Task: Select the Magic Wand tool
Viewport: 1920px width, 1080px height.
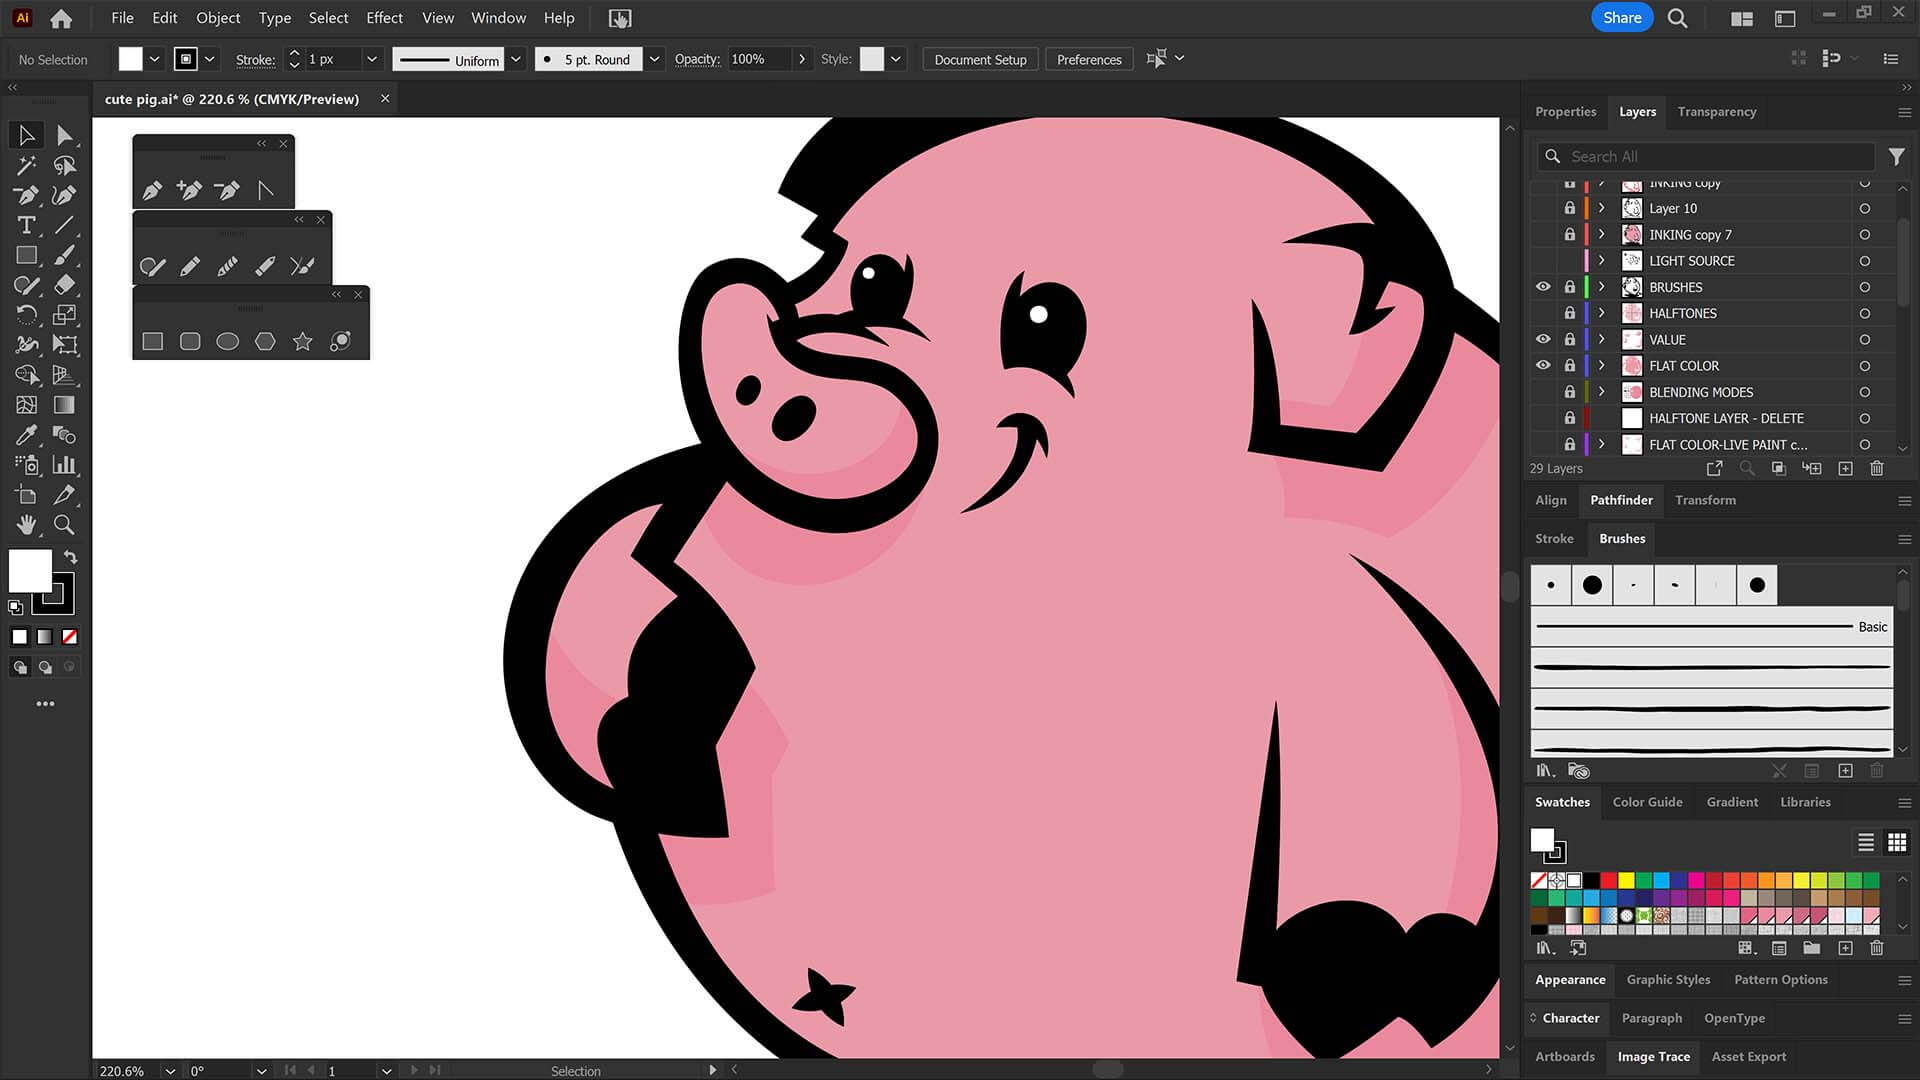Action: pyautogui.click(x=26, y=165)
